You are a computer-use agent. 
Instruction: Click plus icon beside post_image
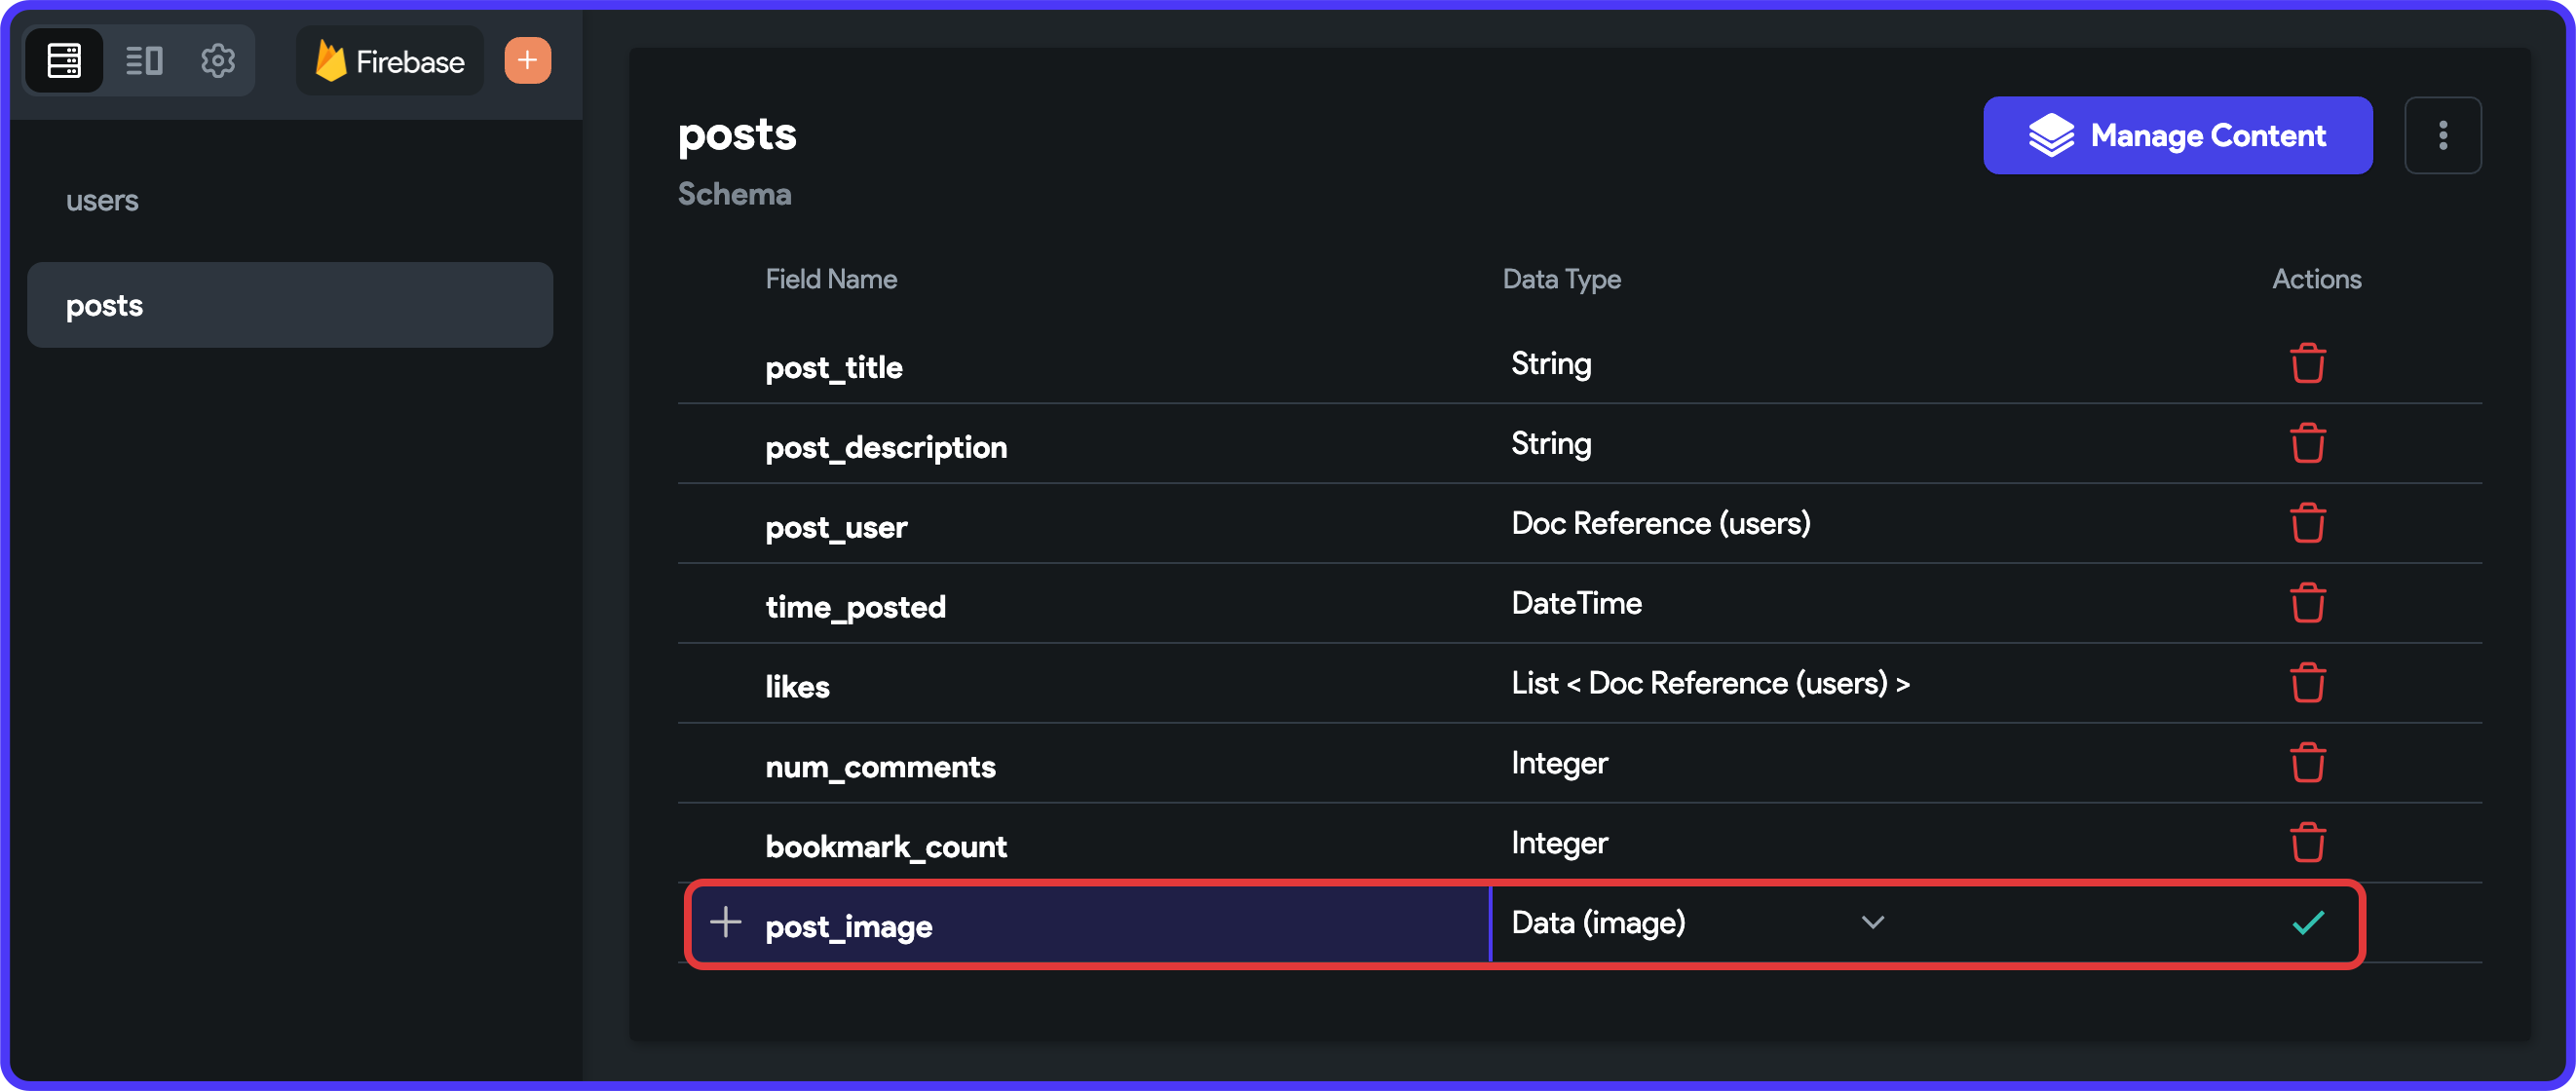coord(725,922)
